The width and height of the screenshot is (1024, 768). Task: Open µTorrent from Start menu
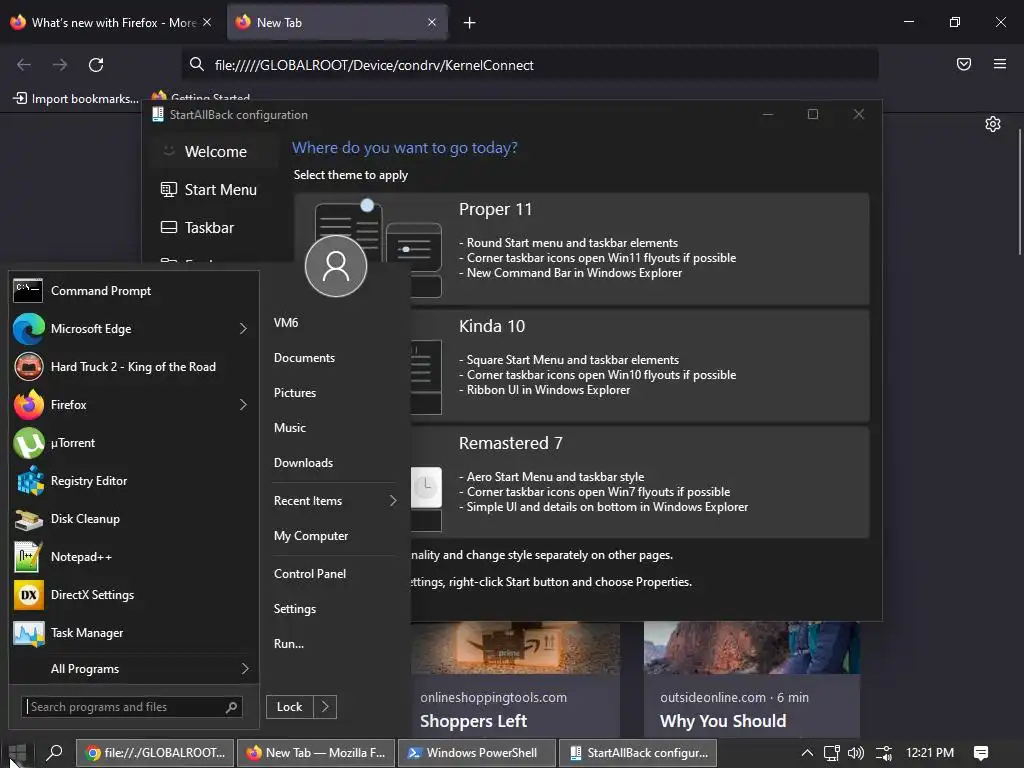tap(134, 443)
